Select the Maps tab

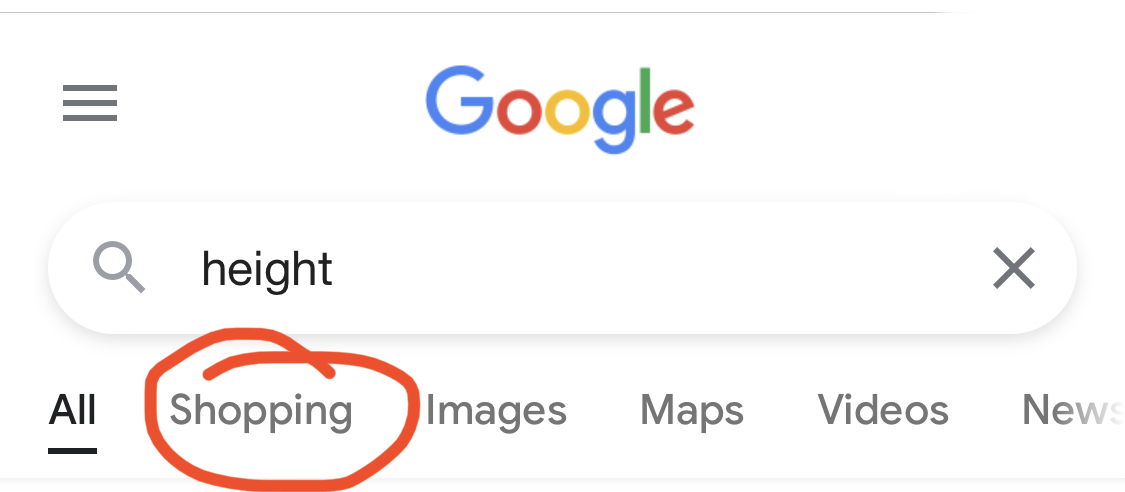click(x=692, y=410)
